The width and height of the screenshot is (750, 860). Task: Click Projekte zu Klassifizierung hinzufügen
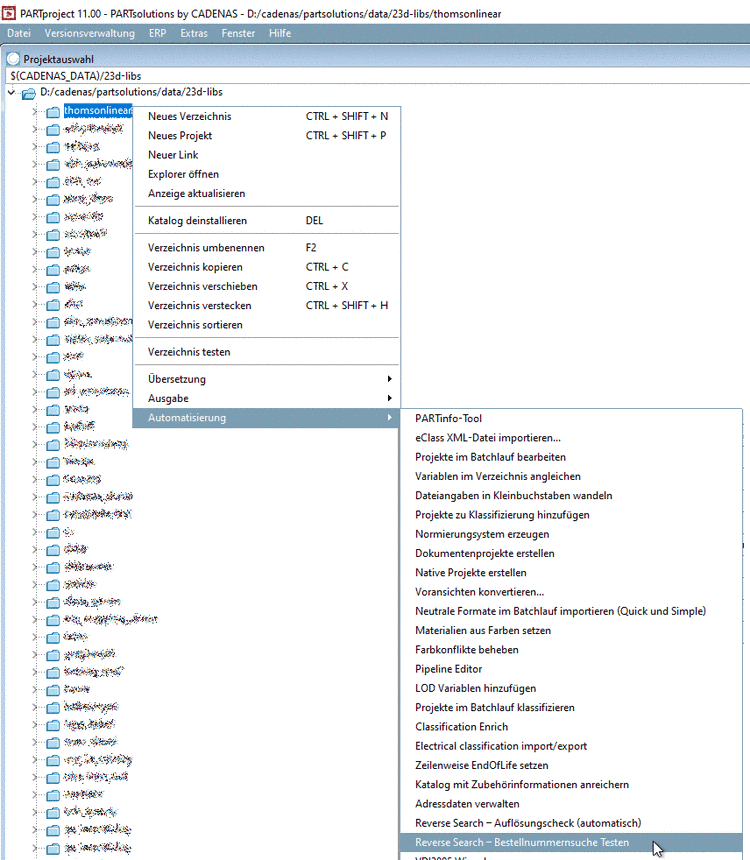(571, 514)
